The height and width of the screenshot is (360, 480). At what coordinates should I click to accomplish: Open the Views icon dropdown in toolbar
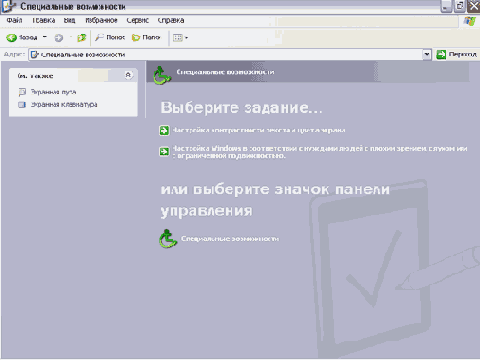pos(180,38)
